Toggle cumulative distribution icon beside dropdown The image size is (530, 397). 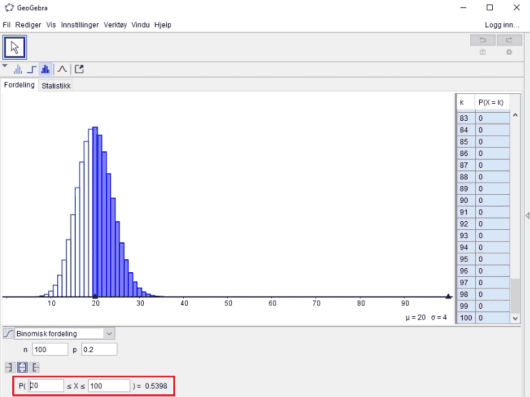coord(8,333)
